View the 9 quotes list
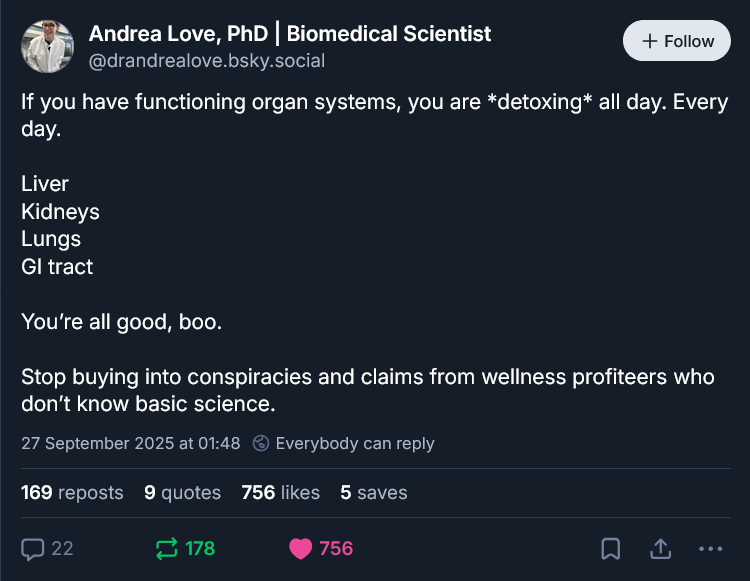Screen dimensions: 750x581 pos(182,492)
